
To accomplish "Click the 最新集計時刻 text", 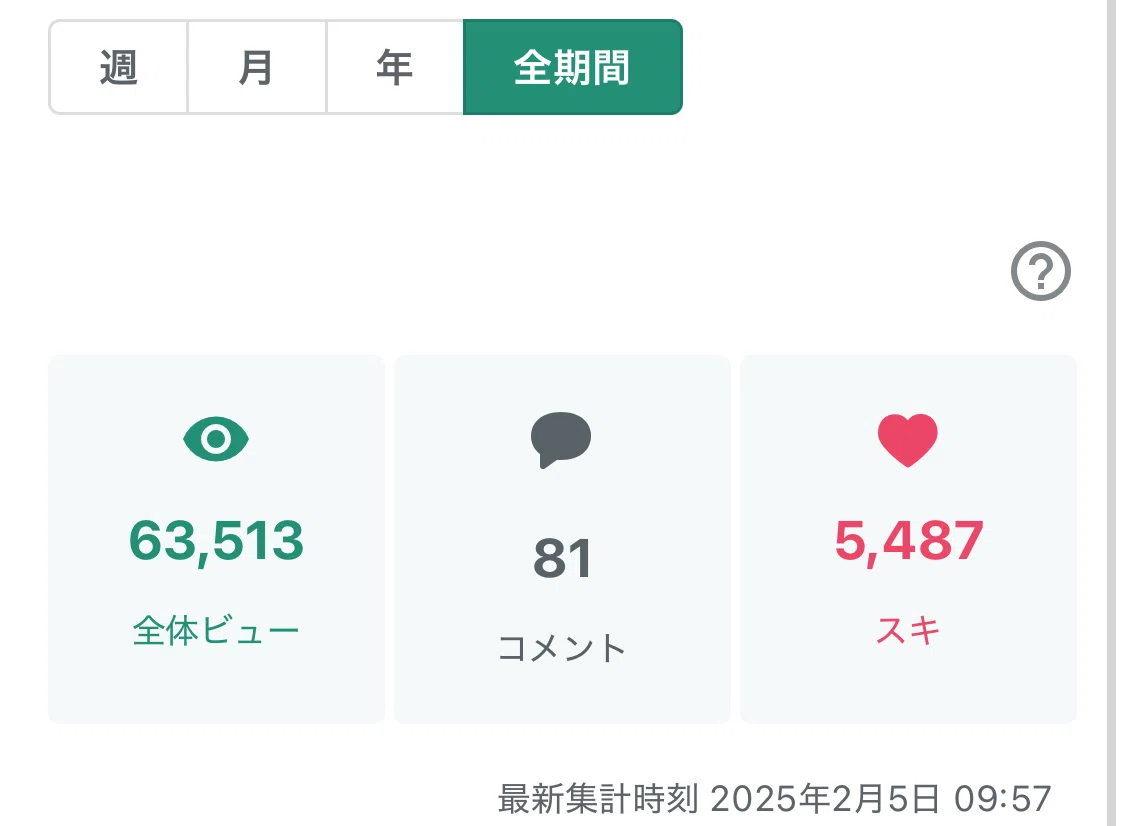I will tap(598, 799).
